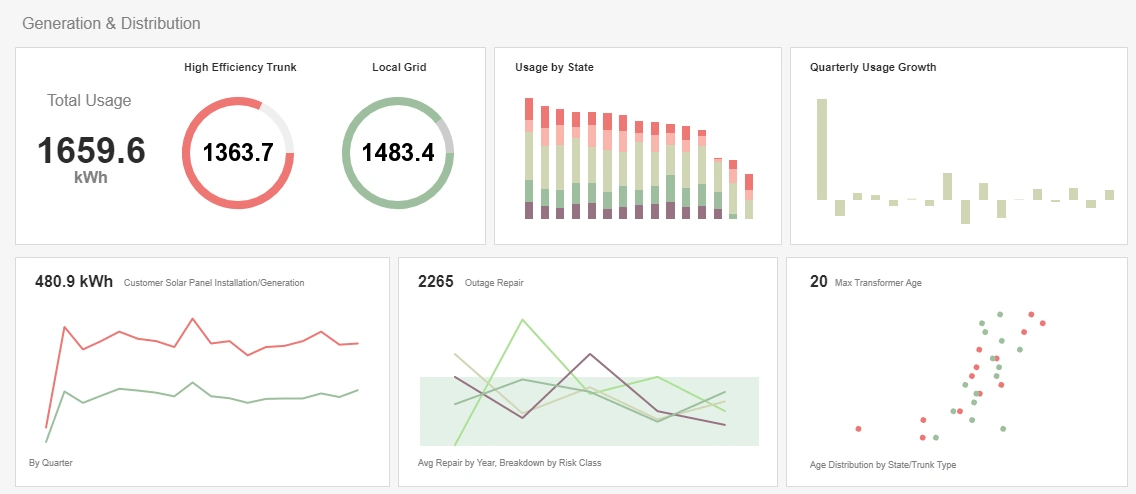Click the Avg Repair by Year caption
The image size is (1136, 494).
pos(509,463)
